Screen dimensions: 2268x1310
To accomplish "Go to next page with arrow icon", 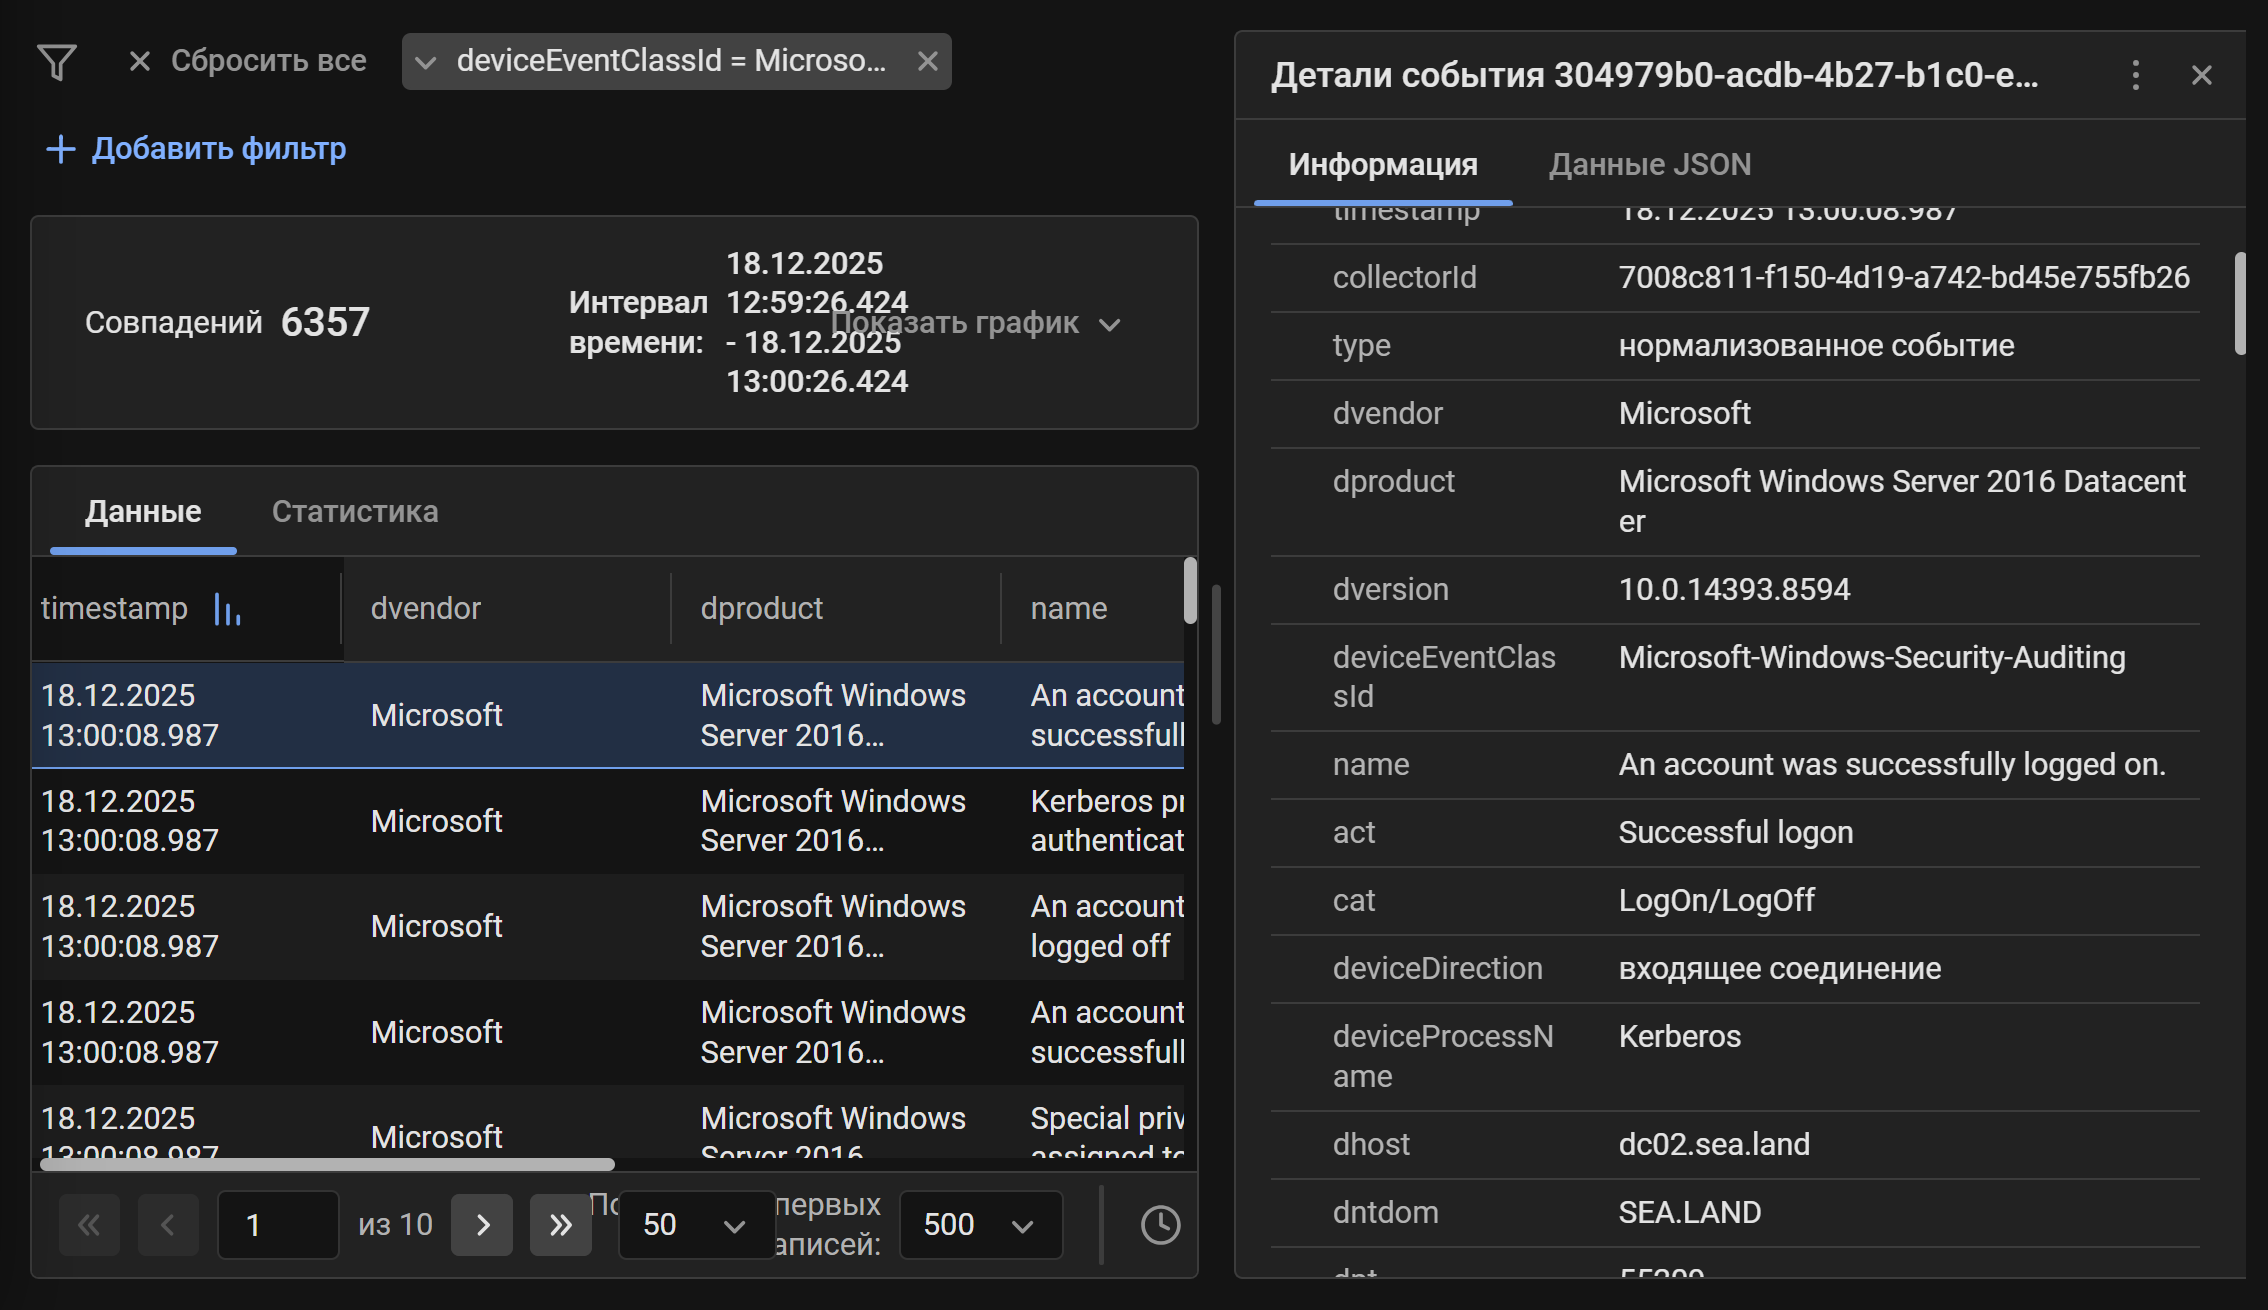I will pos(482,1225).
